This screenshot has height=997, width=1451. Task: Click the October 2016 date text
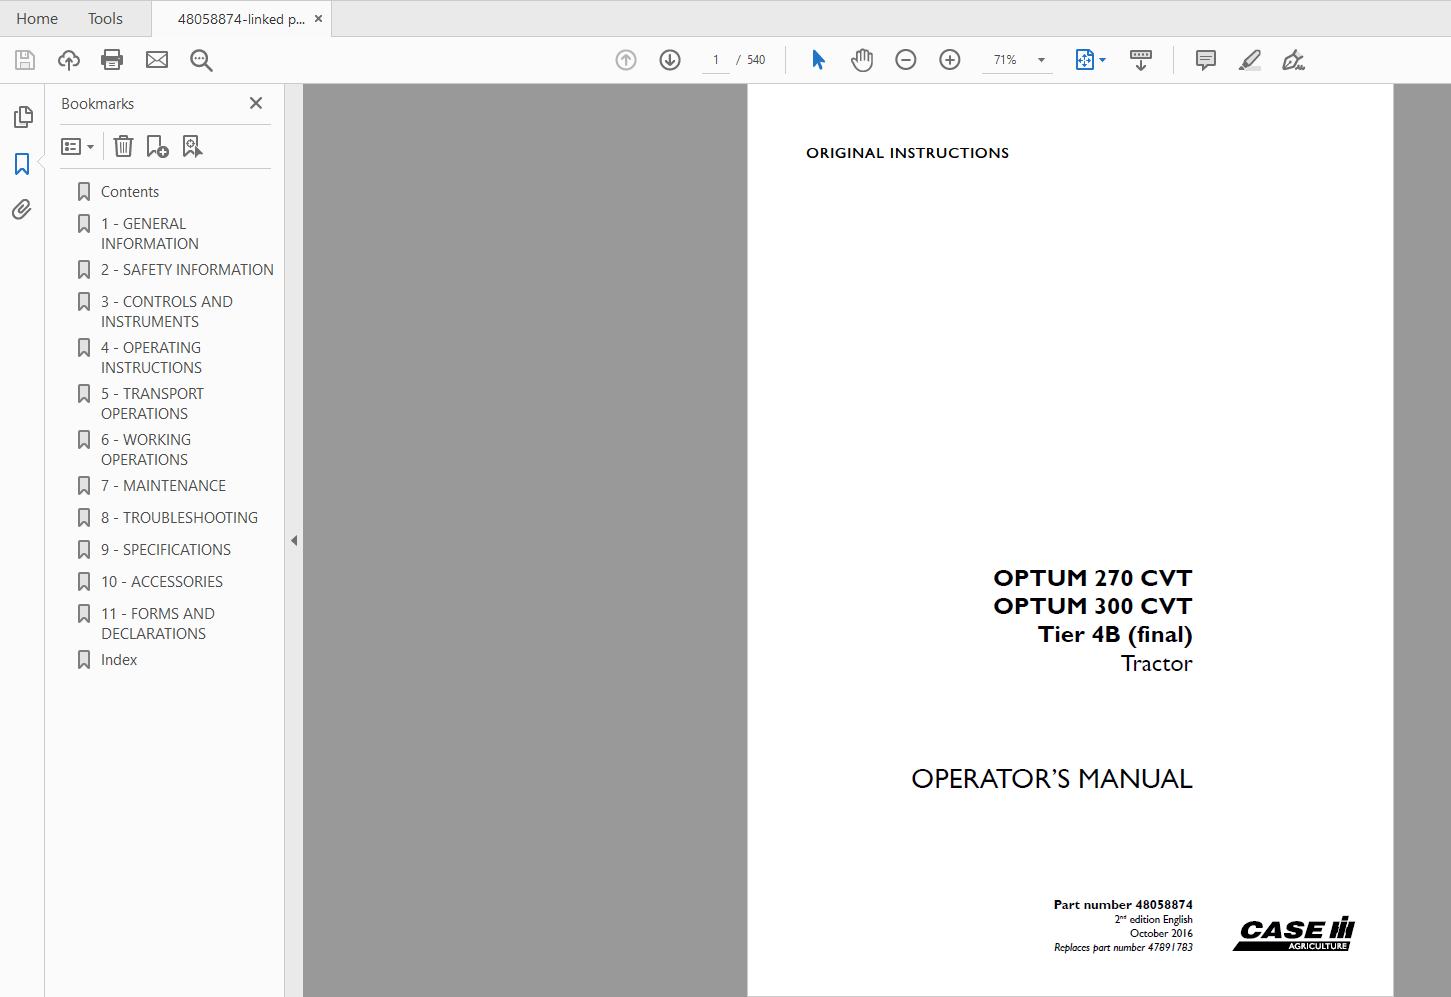1161,933
